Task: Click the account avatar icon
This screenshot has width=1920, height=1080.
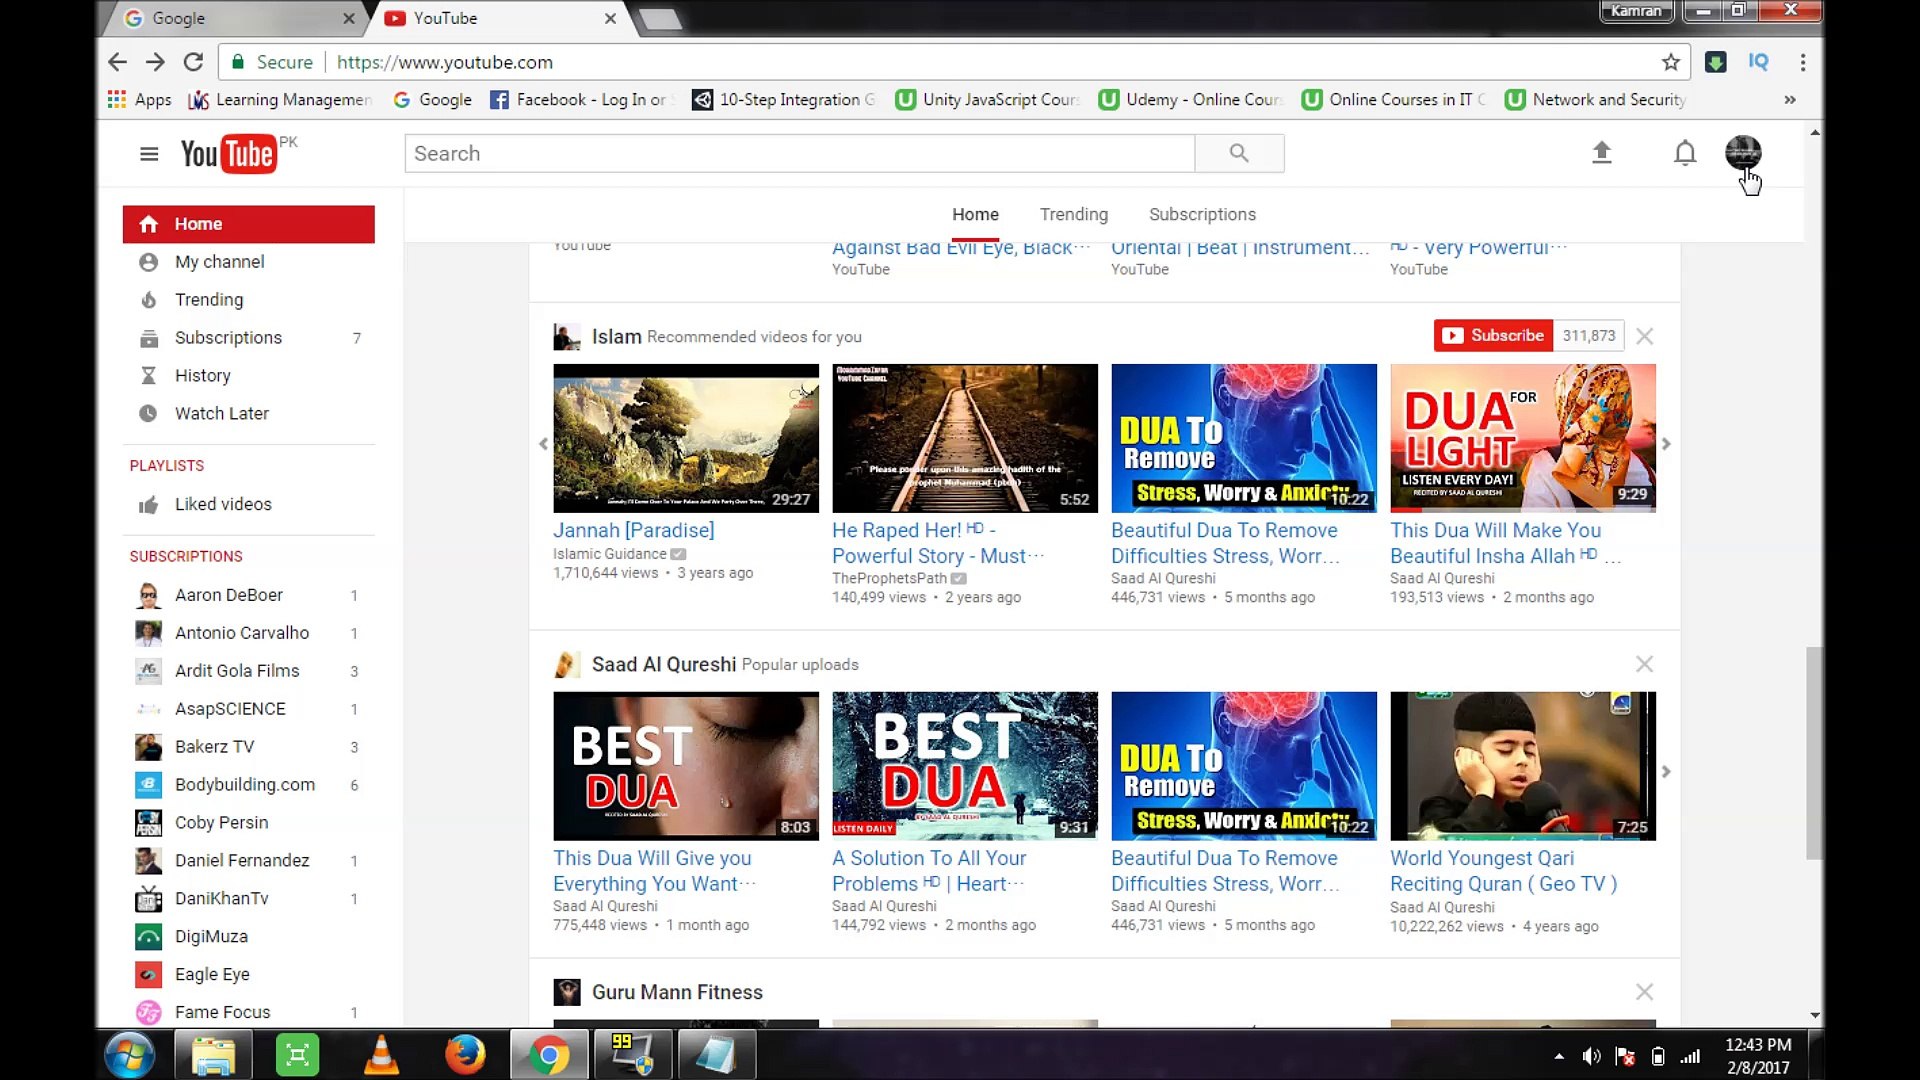Action: [1745, 153]
